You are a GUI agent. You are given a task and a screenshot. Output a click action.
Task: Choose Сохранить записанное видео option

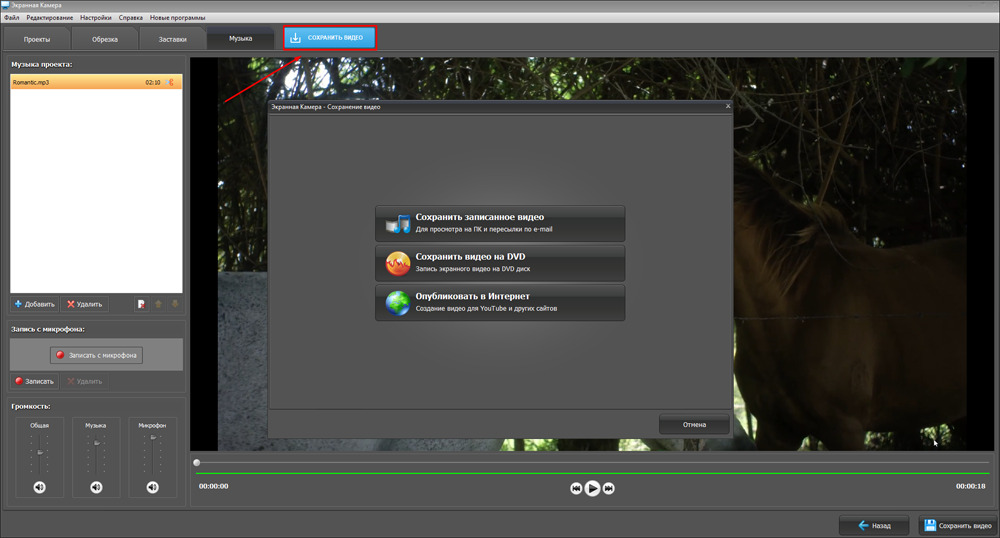(500, 223)
